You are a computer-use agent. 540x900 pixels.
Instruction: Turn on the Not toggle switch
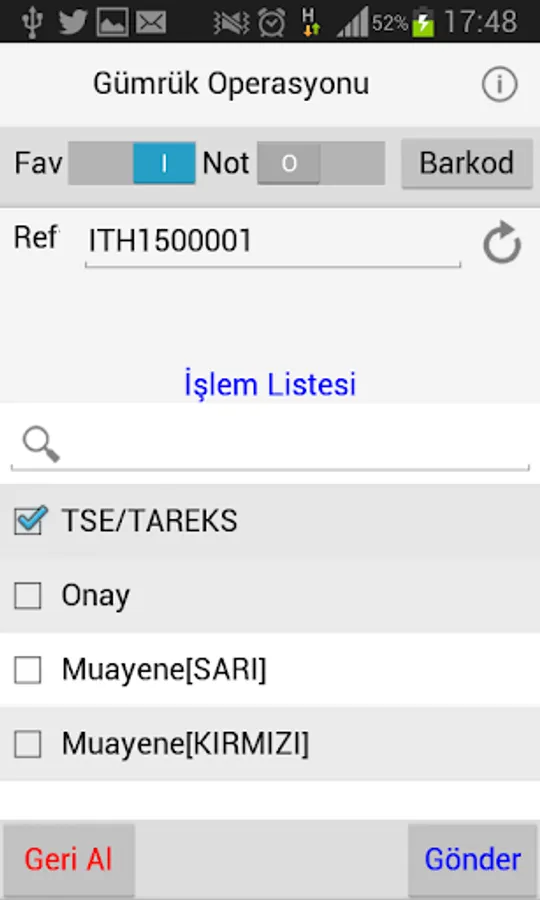point(321,164)
